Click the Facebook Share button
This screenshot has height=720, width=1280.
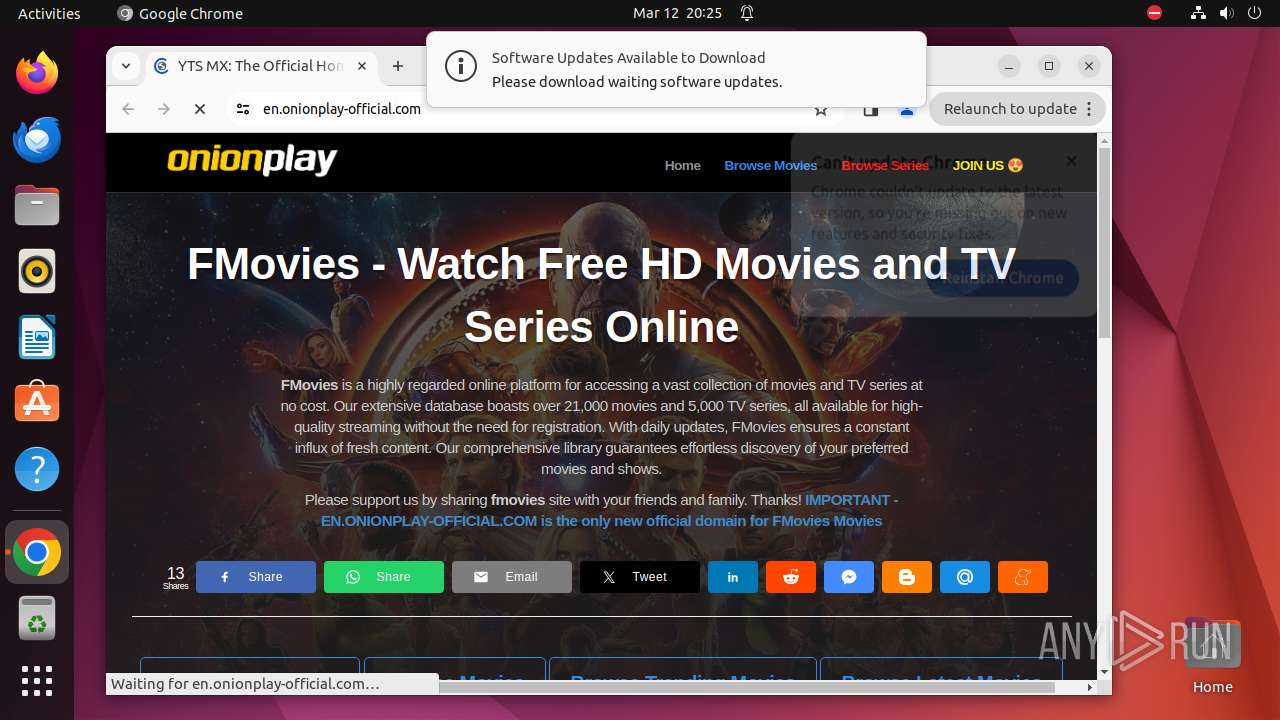click(x=256, y=577)
